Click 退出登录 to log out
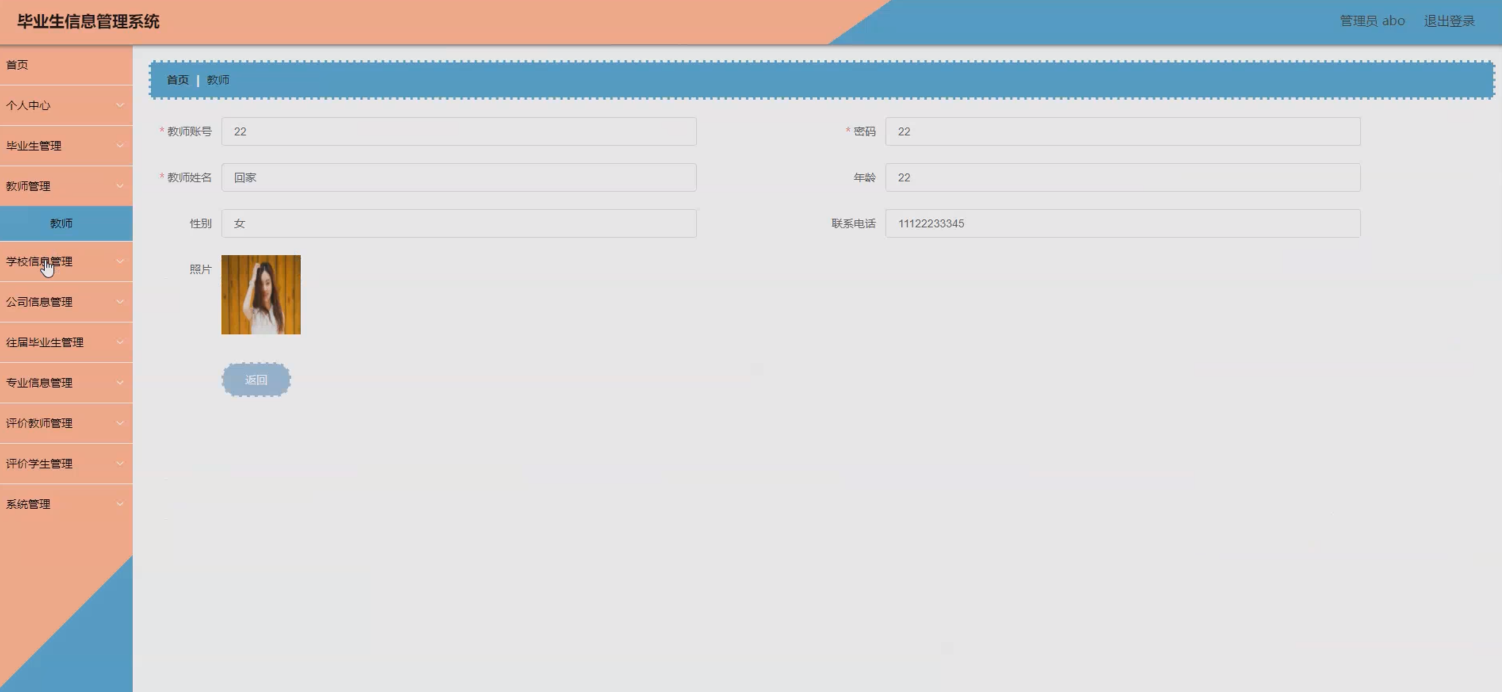The image size is (1502, 692). point(1449,21)
